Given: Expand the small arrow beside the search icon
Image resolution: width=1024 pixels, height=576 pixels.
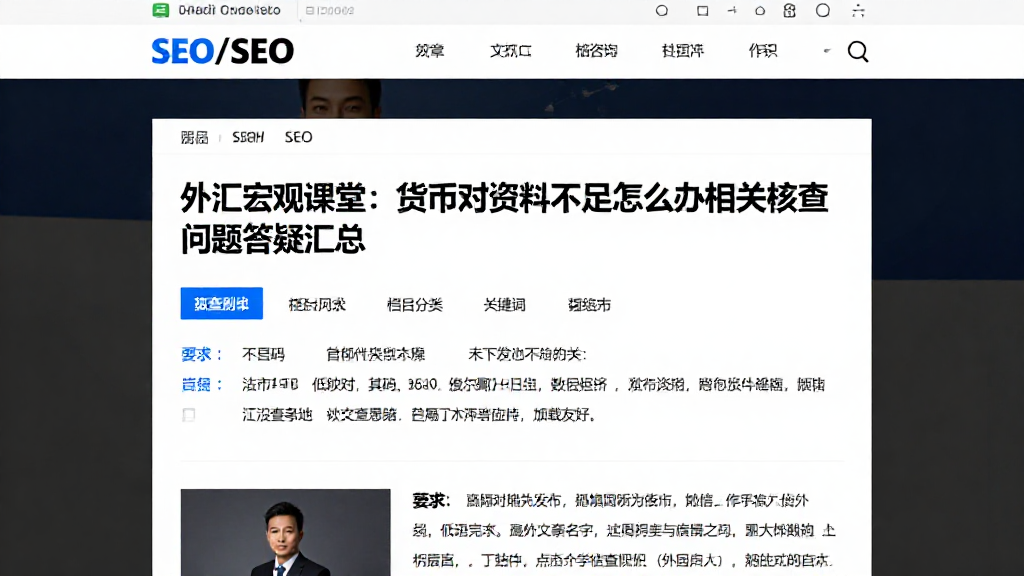Looking at the screenshot, I should click(827, 51).
